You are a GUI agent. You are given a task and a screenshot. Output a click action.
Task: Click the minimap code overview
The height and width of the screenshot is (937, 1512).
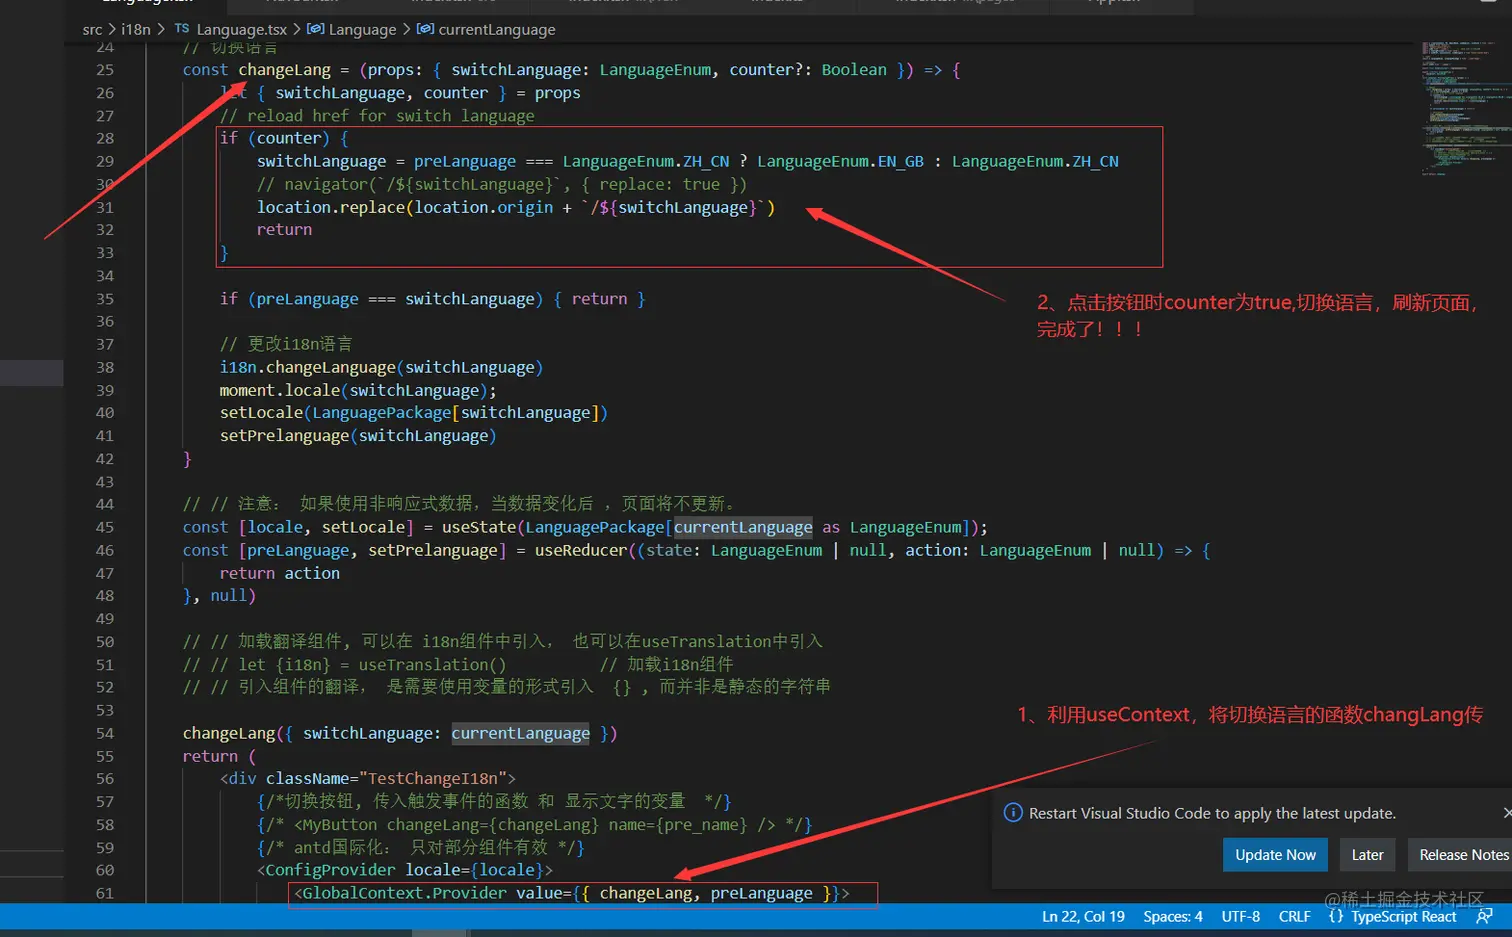tap(1466, 108)
